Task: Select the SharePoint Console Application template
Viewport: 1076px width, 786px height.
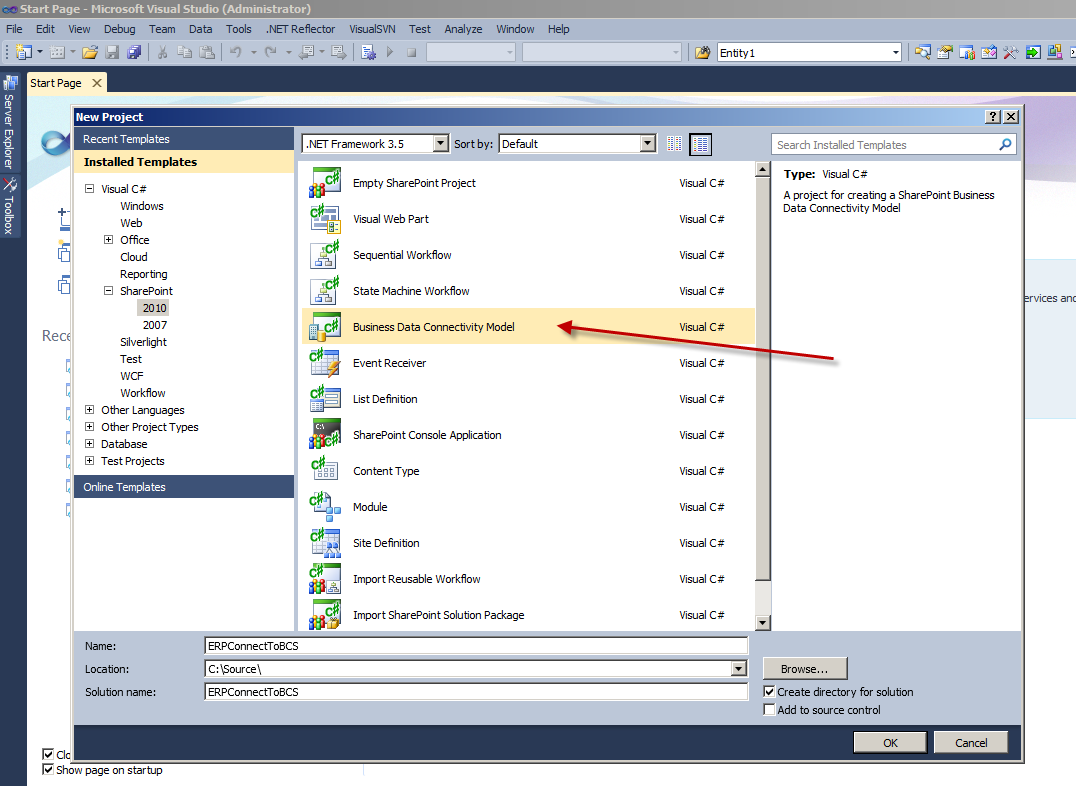Action: click(528, 435)
